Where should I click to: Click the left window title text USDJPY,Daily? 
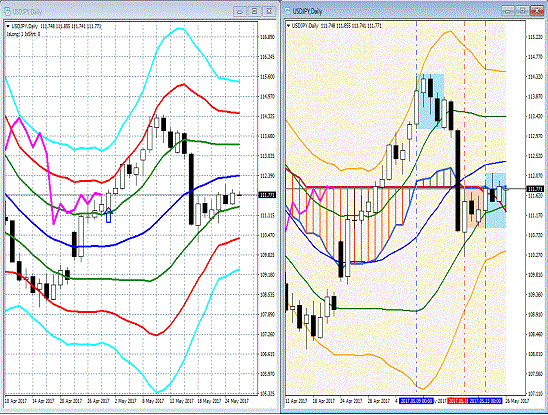[x=27, y=12]
